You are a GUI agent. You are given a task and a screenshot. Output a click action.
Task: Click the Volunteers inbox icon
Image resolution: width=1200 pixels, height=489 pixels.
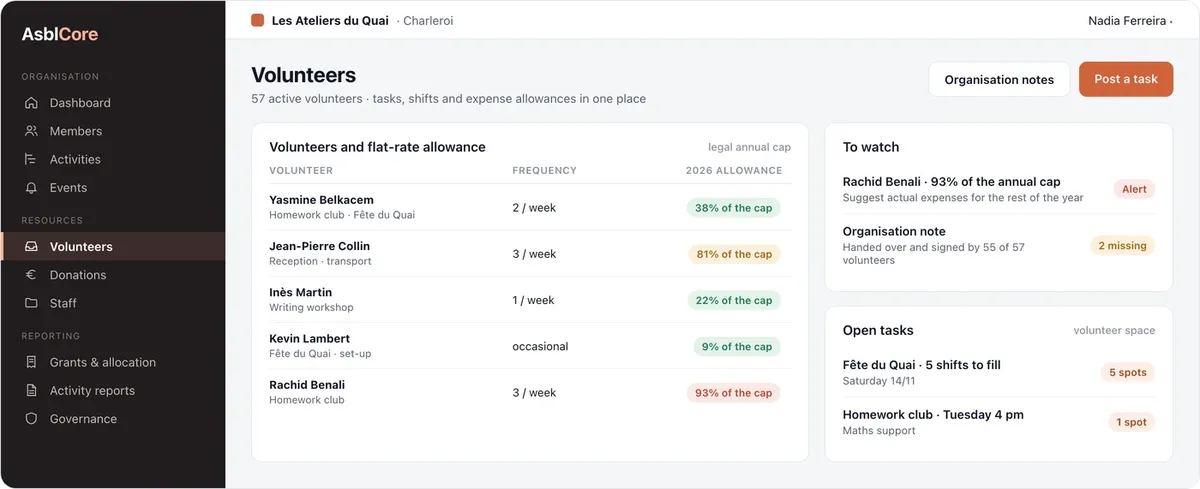[x=31, y=246]
